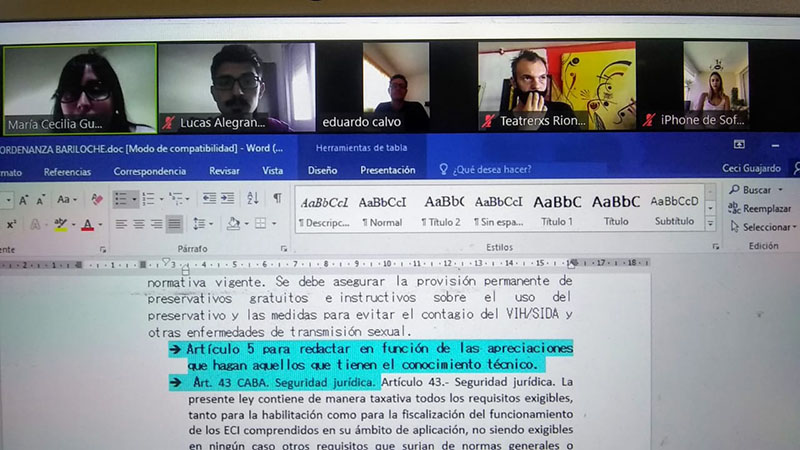Select eduardo calvo video thumbnail
The height and width of the screenshot is (450, 800).
(396, 87)
